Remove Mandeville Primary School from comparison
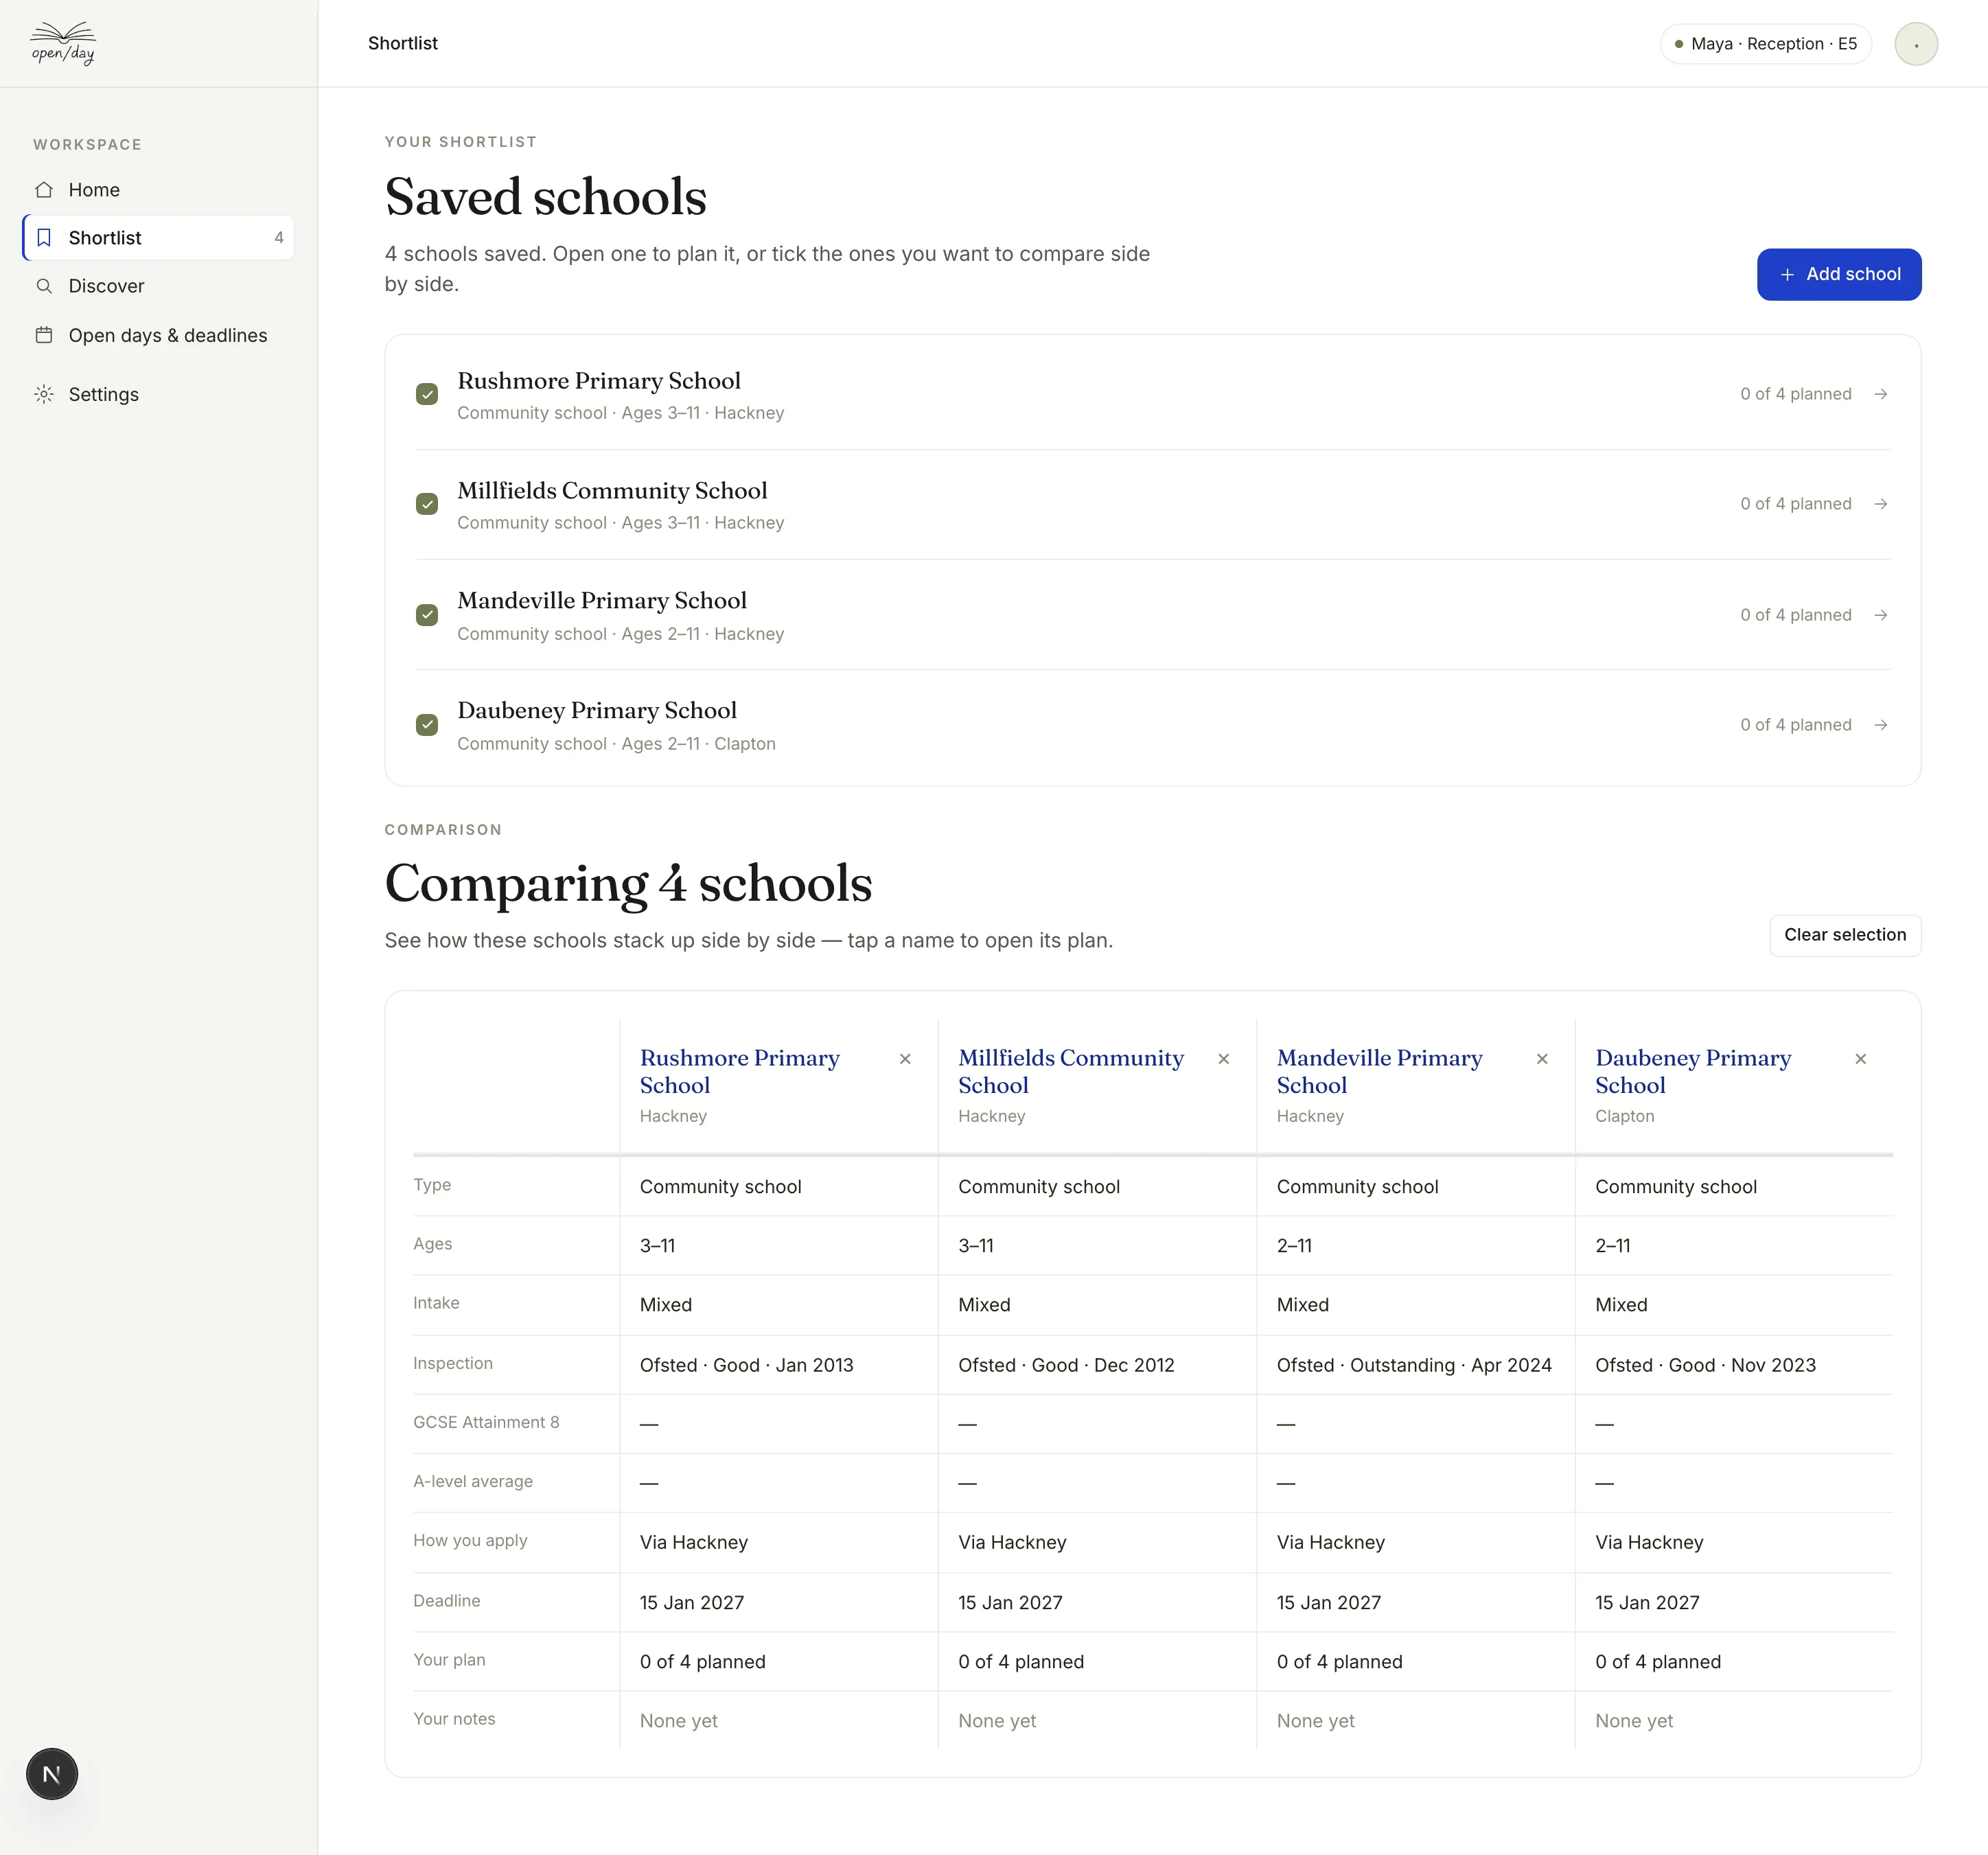1988x1855 pixels. [1542, 1059]
